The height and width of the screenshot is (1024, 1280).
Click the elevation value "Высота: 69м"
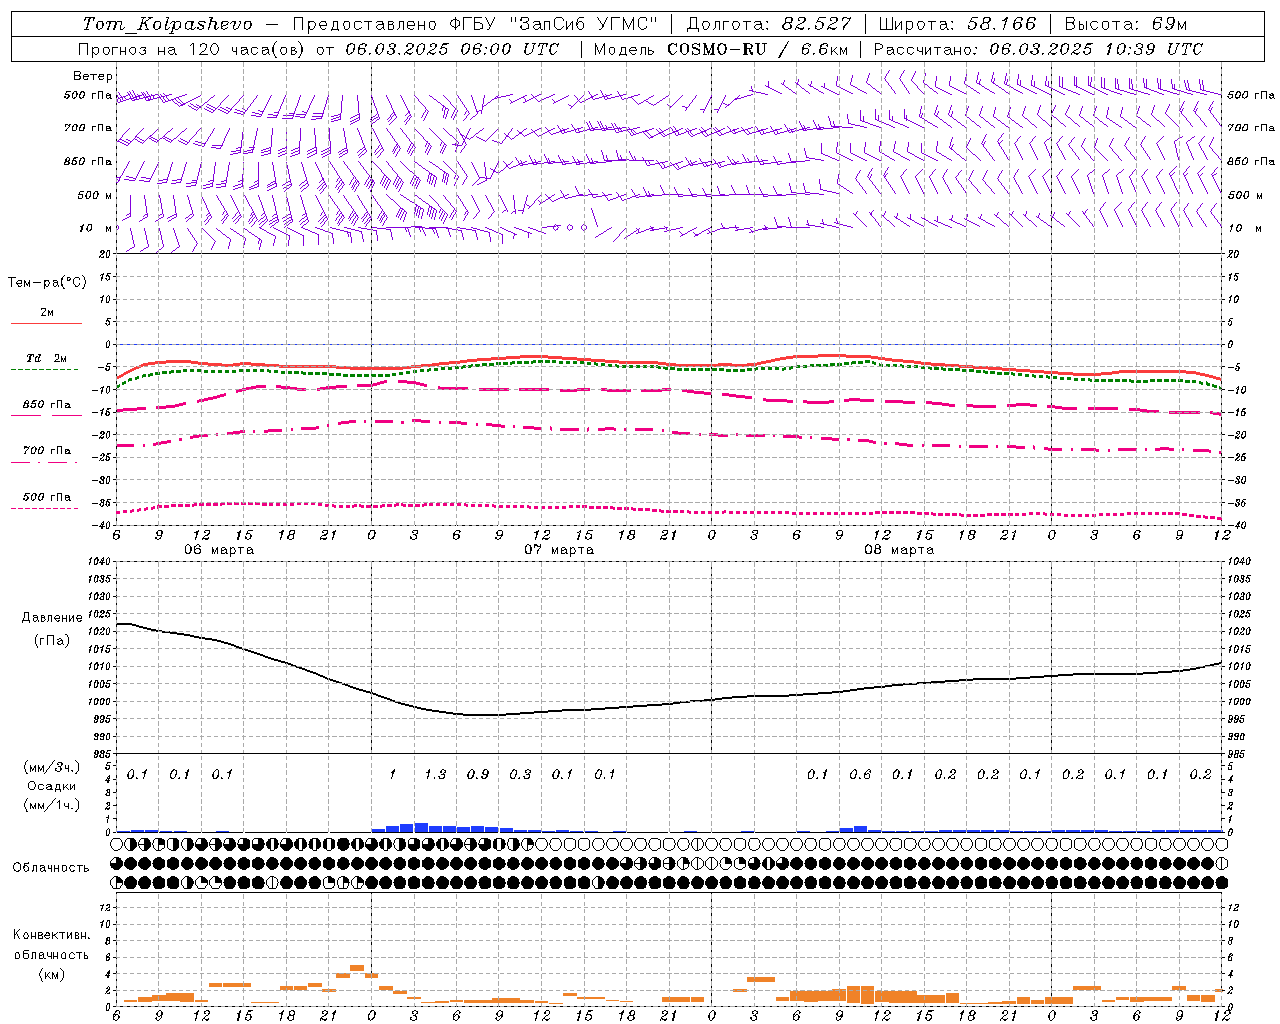(x=1126, y=24)
